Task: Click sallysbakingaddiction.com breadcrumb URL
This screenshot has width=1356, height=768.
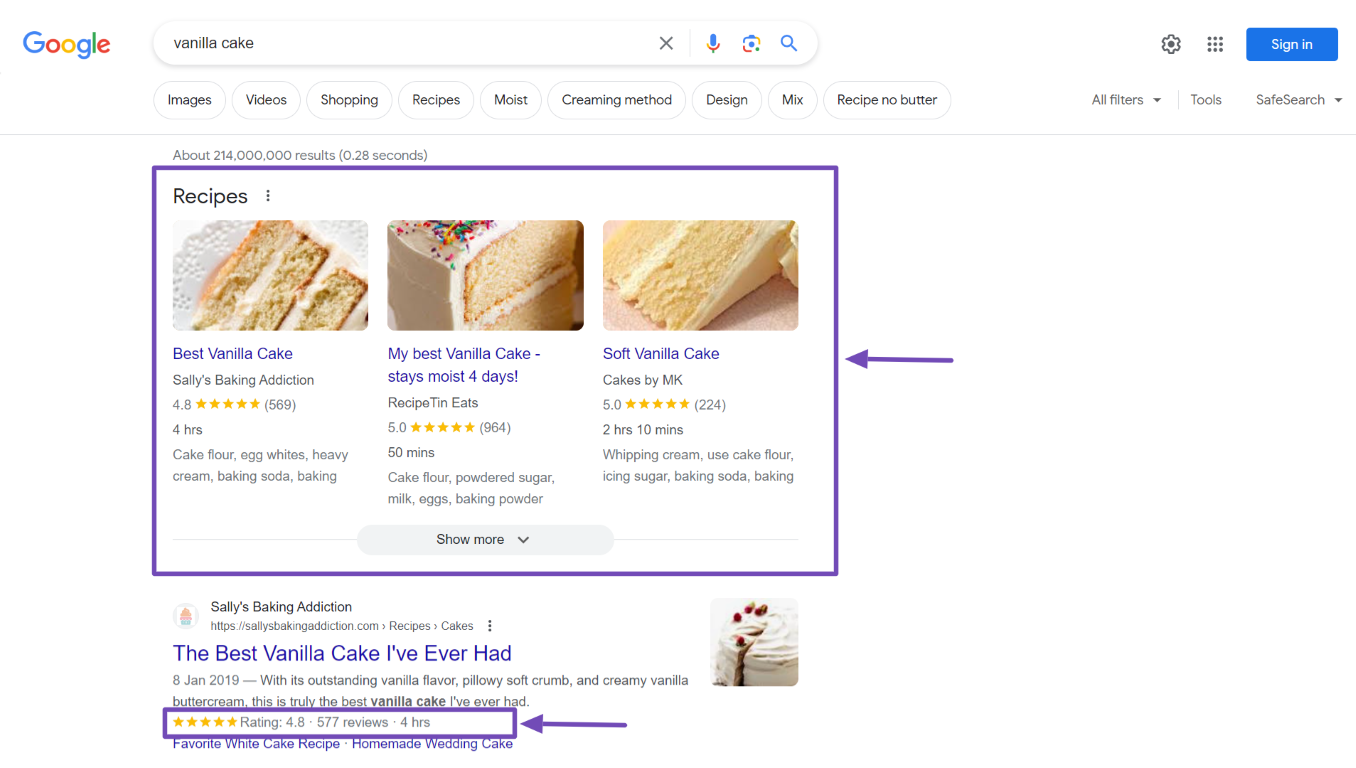Action: click(342, 626)
